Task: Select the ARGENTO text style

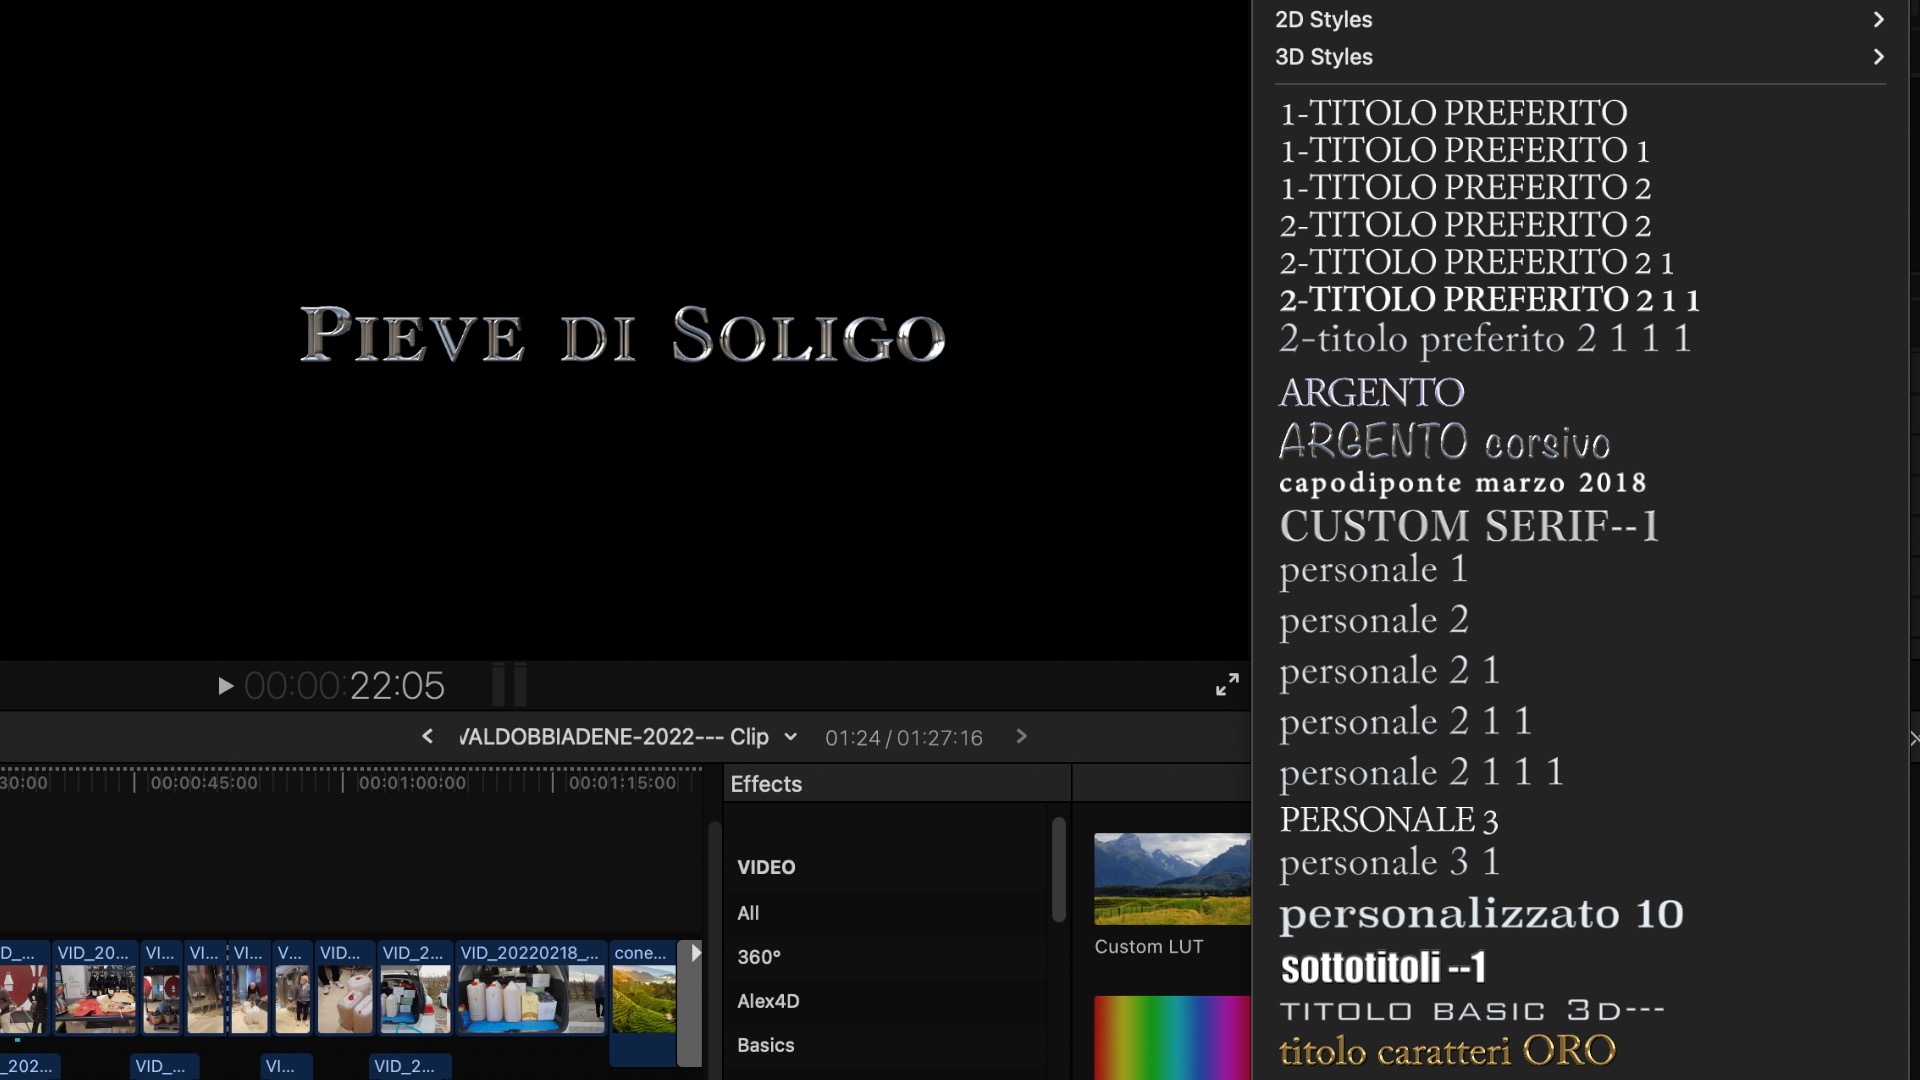Action: (x=1372, y=392)
